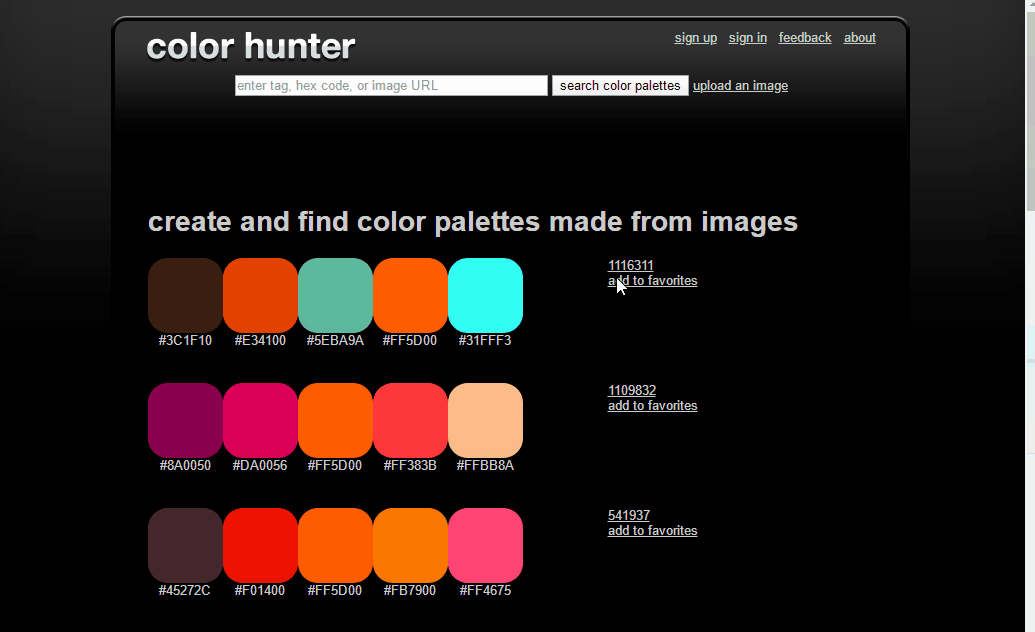Select the #E34100 orange-red swatch
1035x632 pixels.
260,295
